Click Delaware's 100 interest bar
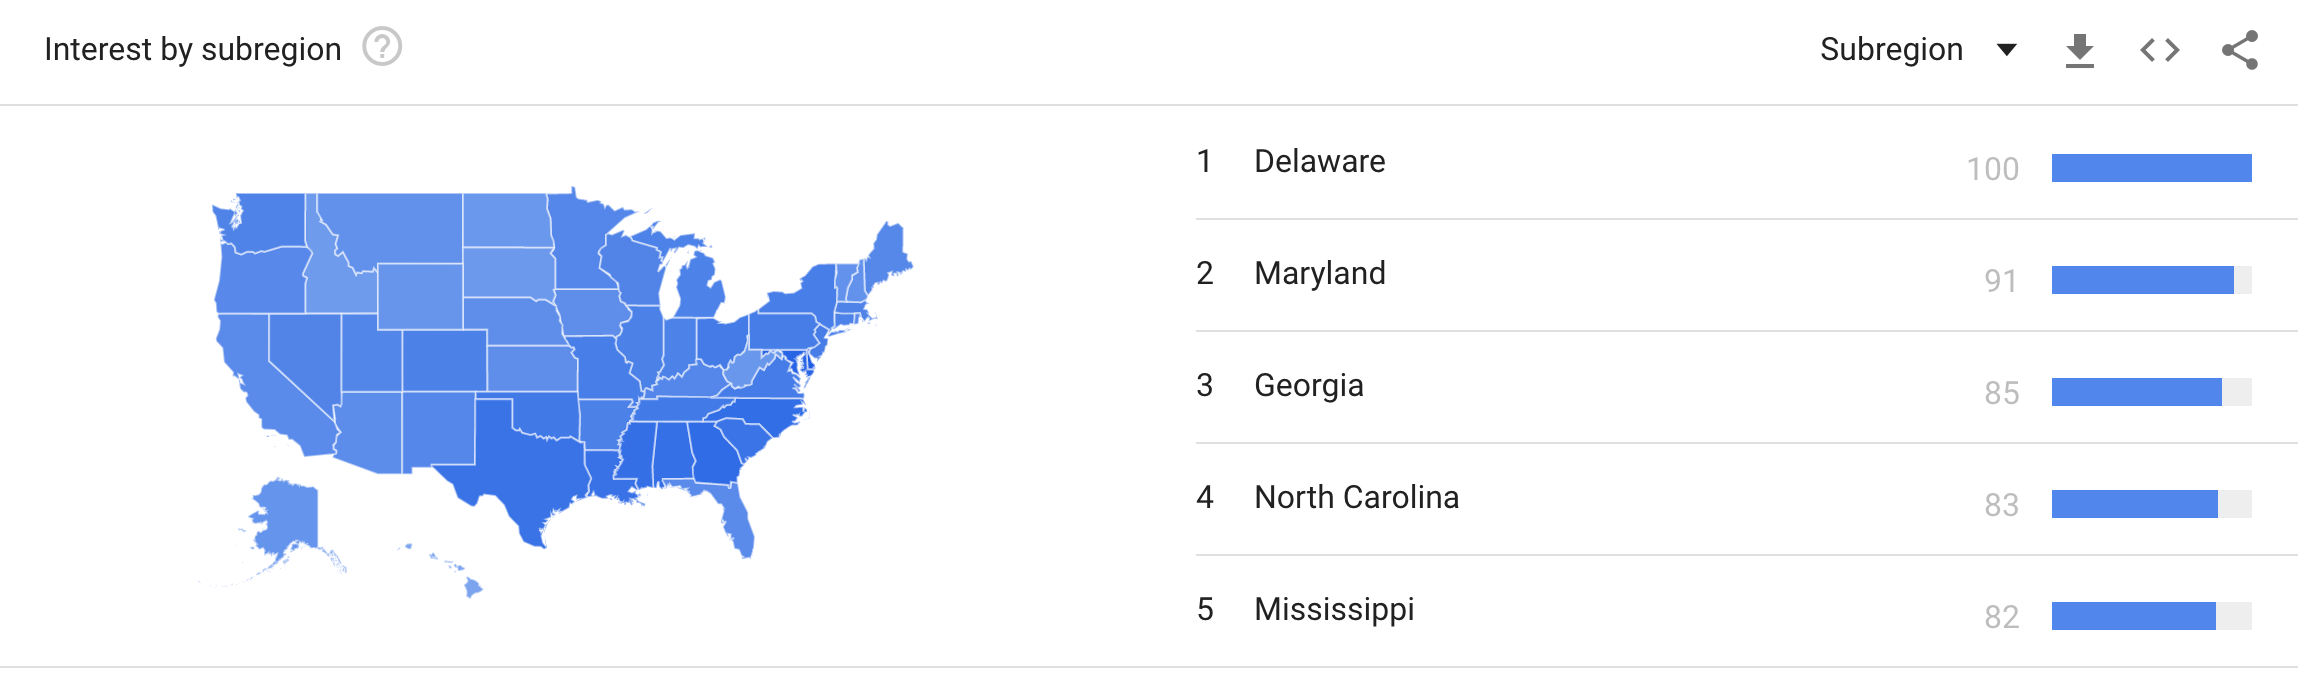 point(2151,168)
